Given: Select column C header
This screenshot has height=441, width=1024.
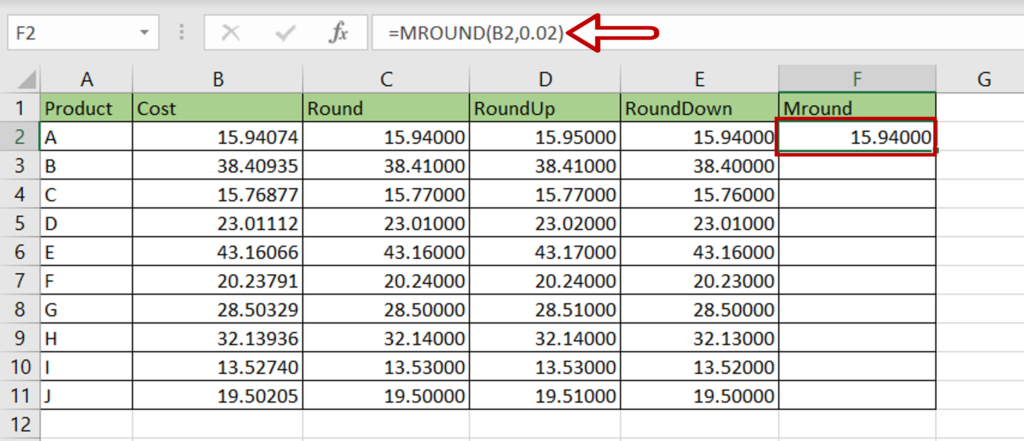Looking at the screenshot, I should [386, 80].
